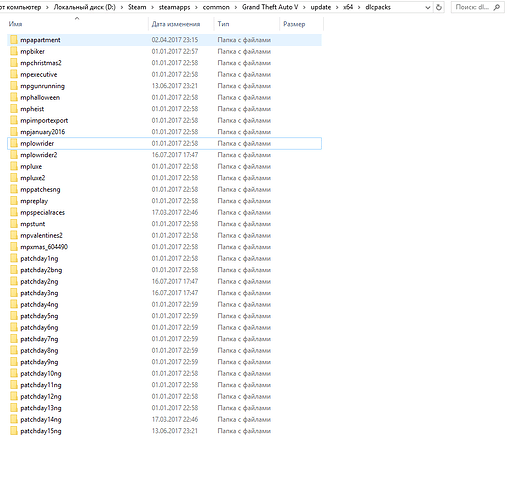The width and height of the screenshot is (509, 500).
Task: Click the mpheist folder icon
Action: click(14, 109)
